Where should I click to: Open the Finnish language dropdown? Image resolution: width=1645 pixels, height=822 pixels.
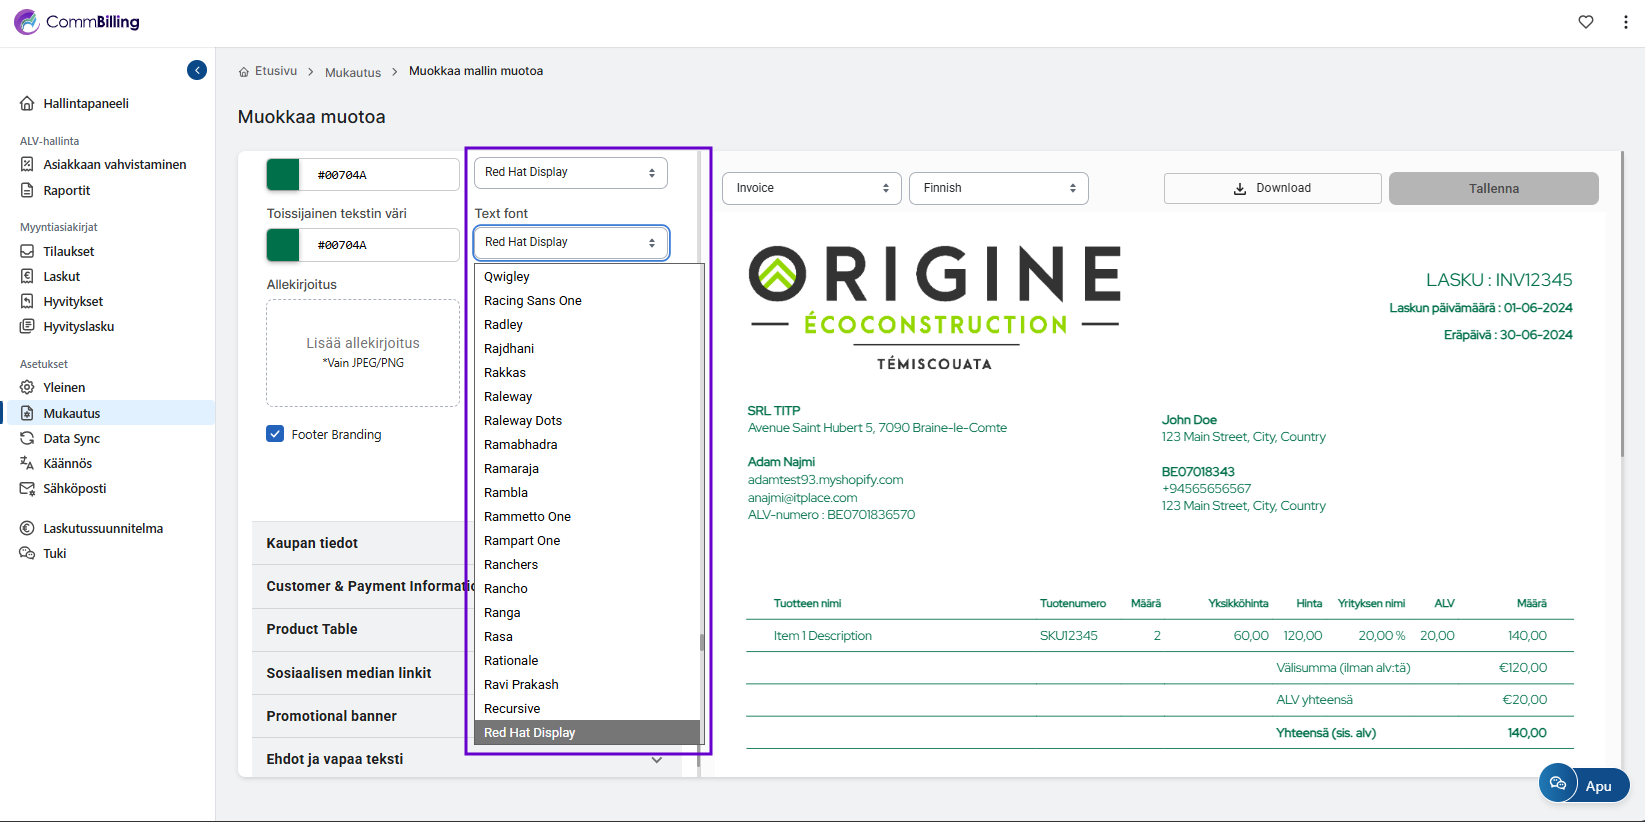coord(998,188)
